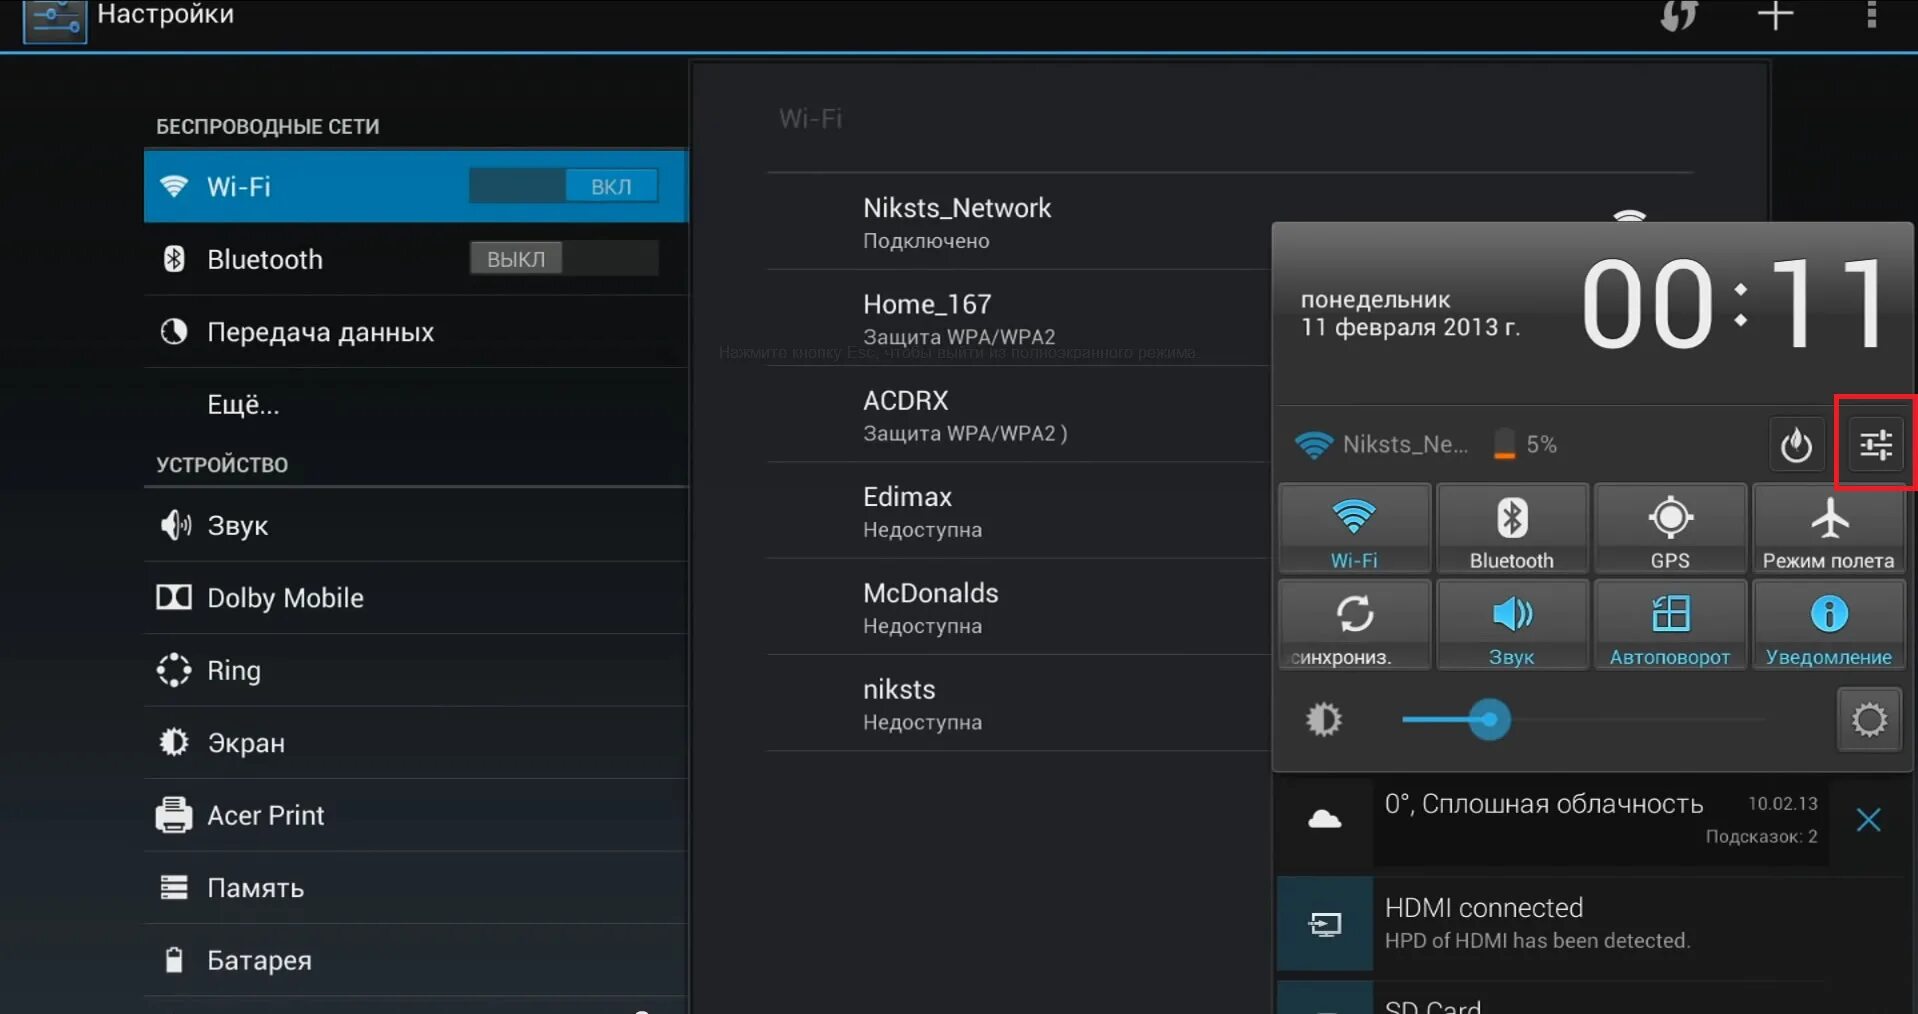
Task: Click the power saving flame icon
Action: click(1796, 445)
